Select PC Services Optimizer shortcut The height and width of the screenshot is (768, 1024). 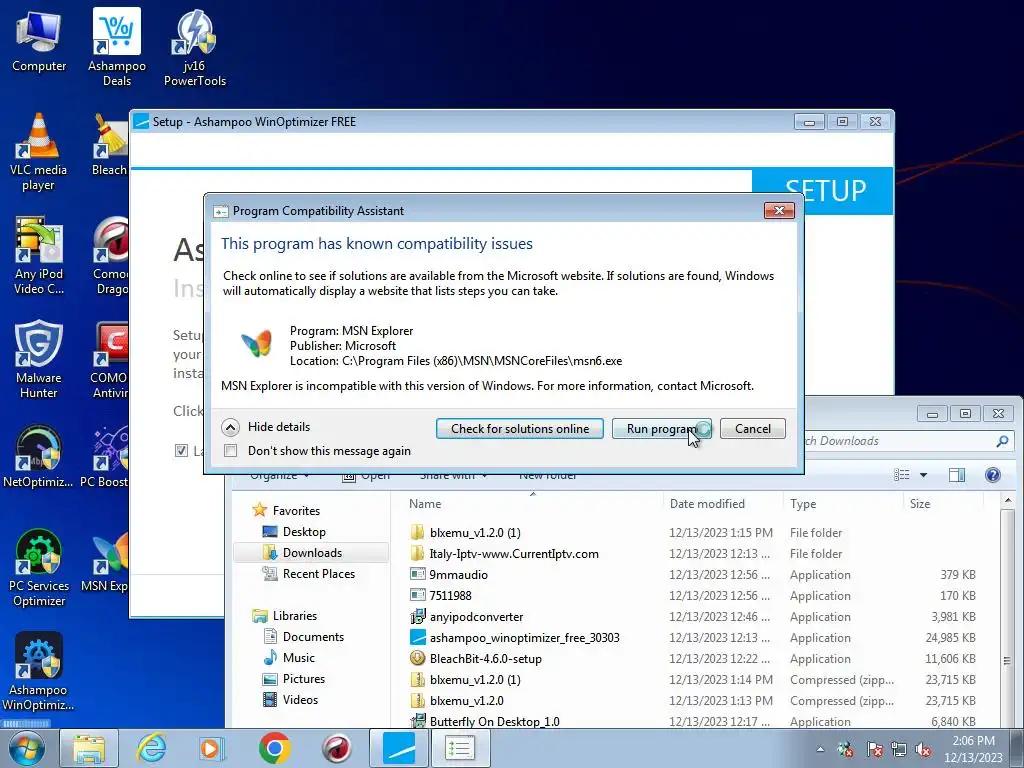[39, 568]
